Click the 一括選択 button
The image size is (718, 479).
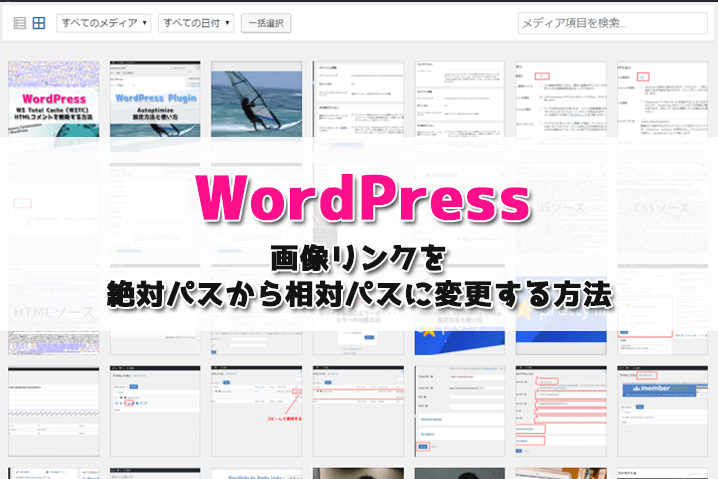tap(266, 23)
